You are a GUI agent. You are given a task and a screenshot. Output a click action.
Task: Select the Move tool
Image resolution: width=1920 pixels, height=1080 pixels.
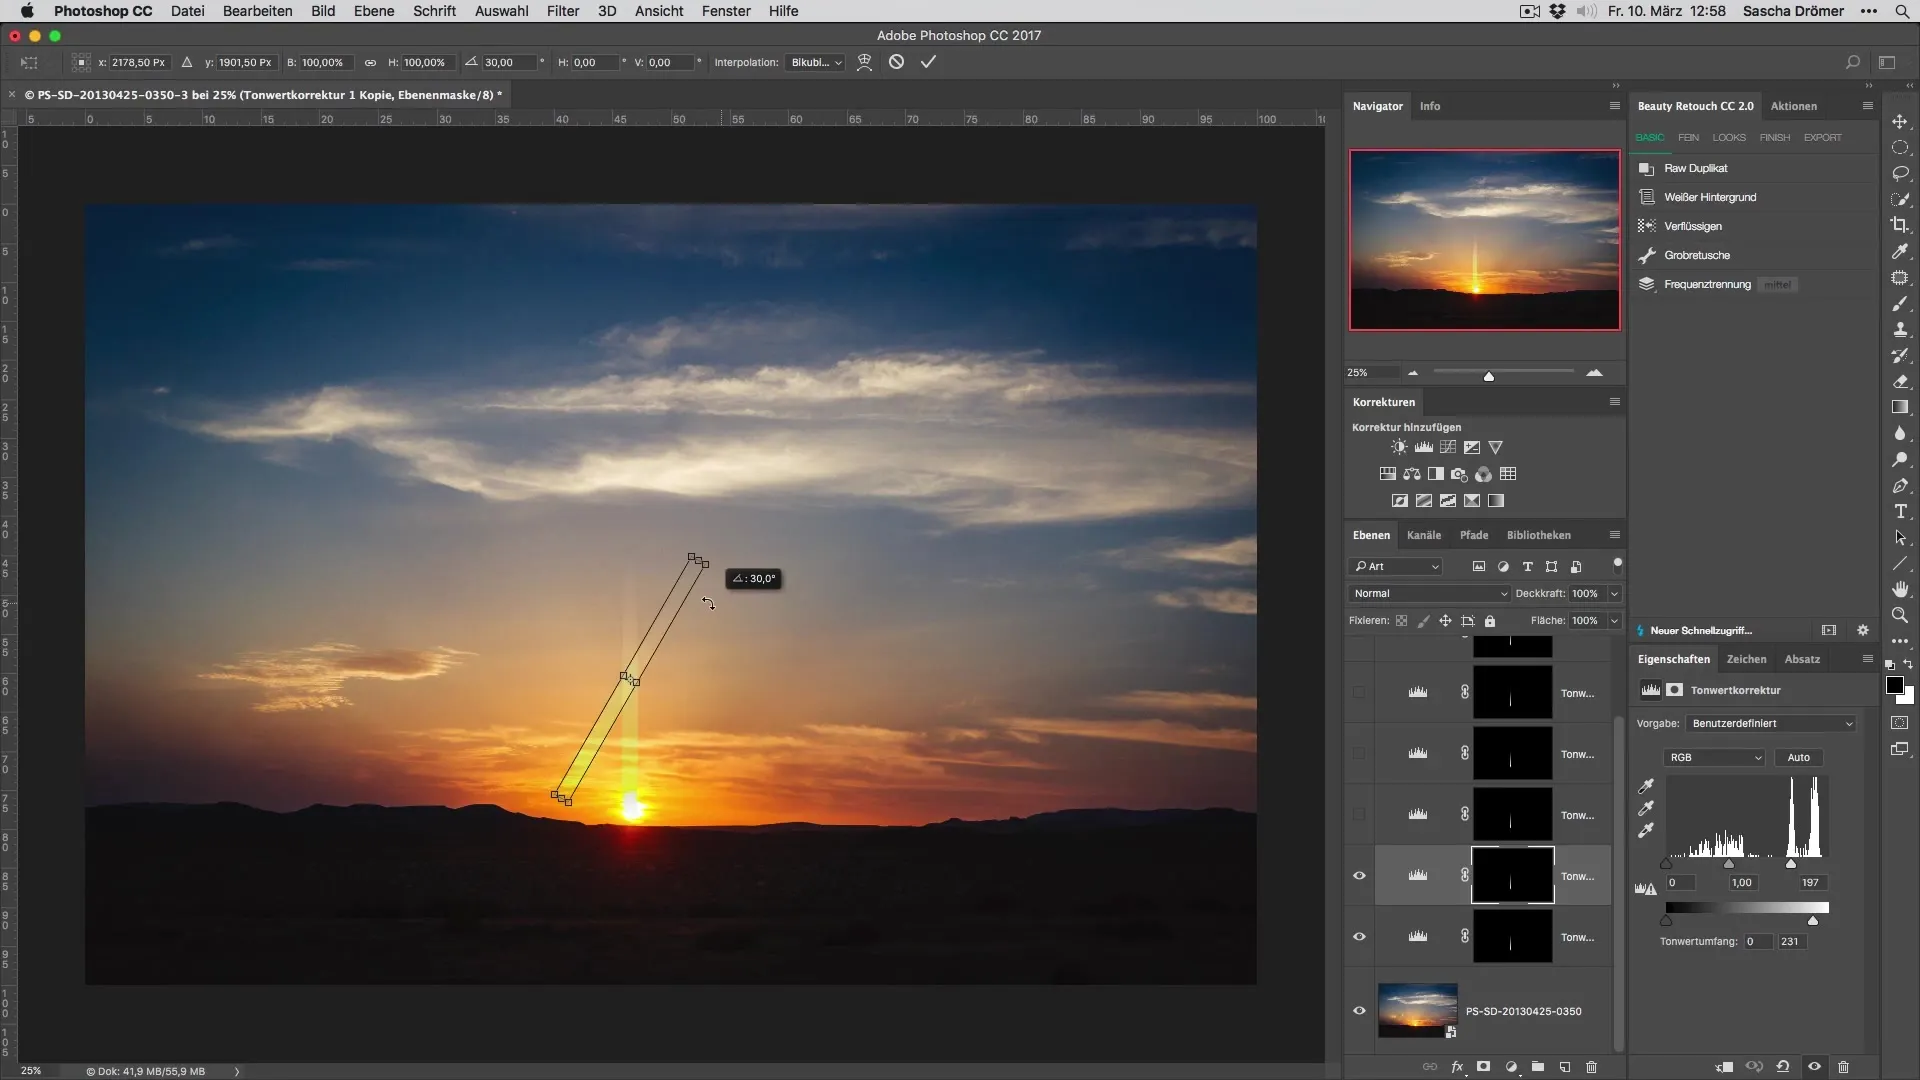tap(1900, 121)
